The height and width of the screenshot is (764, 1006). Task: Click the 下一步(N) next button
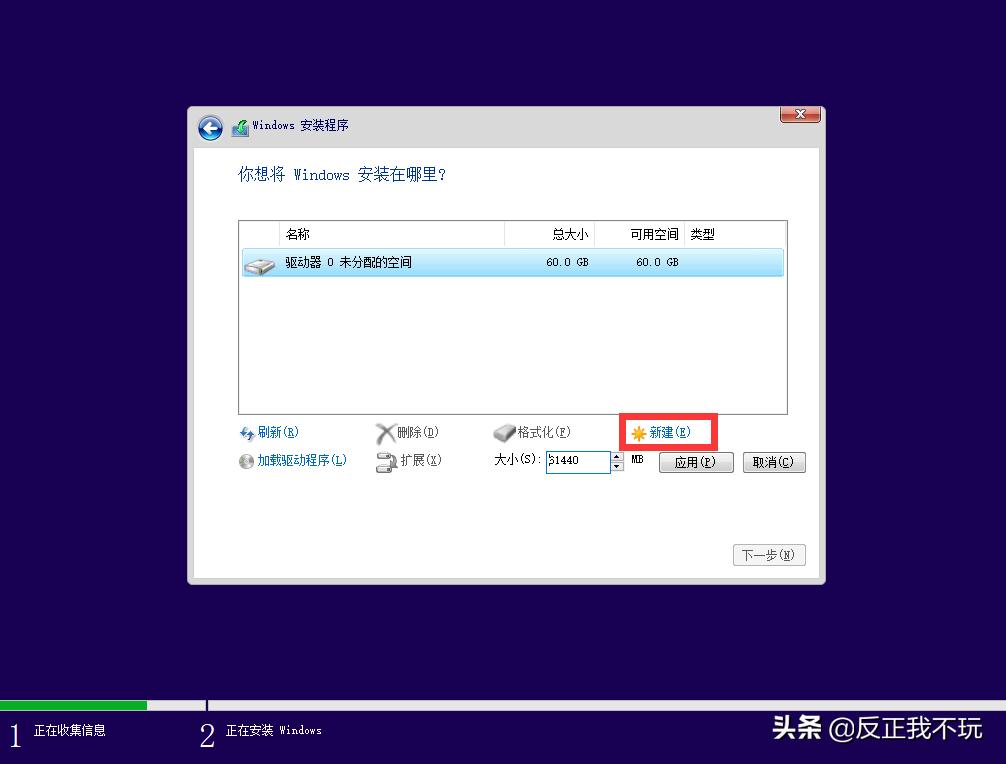769,555
